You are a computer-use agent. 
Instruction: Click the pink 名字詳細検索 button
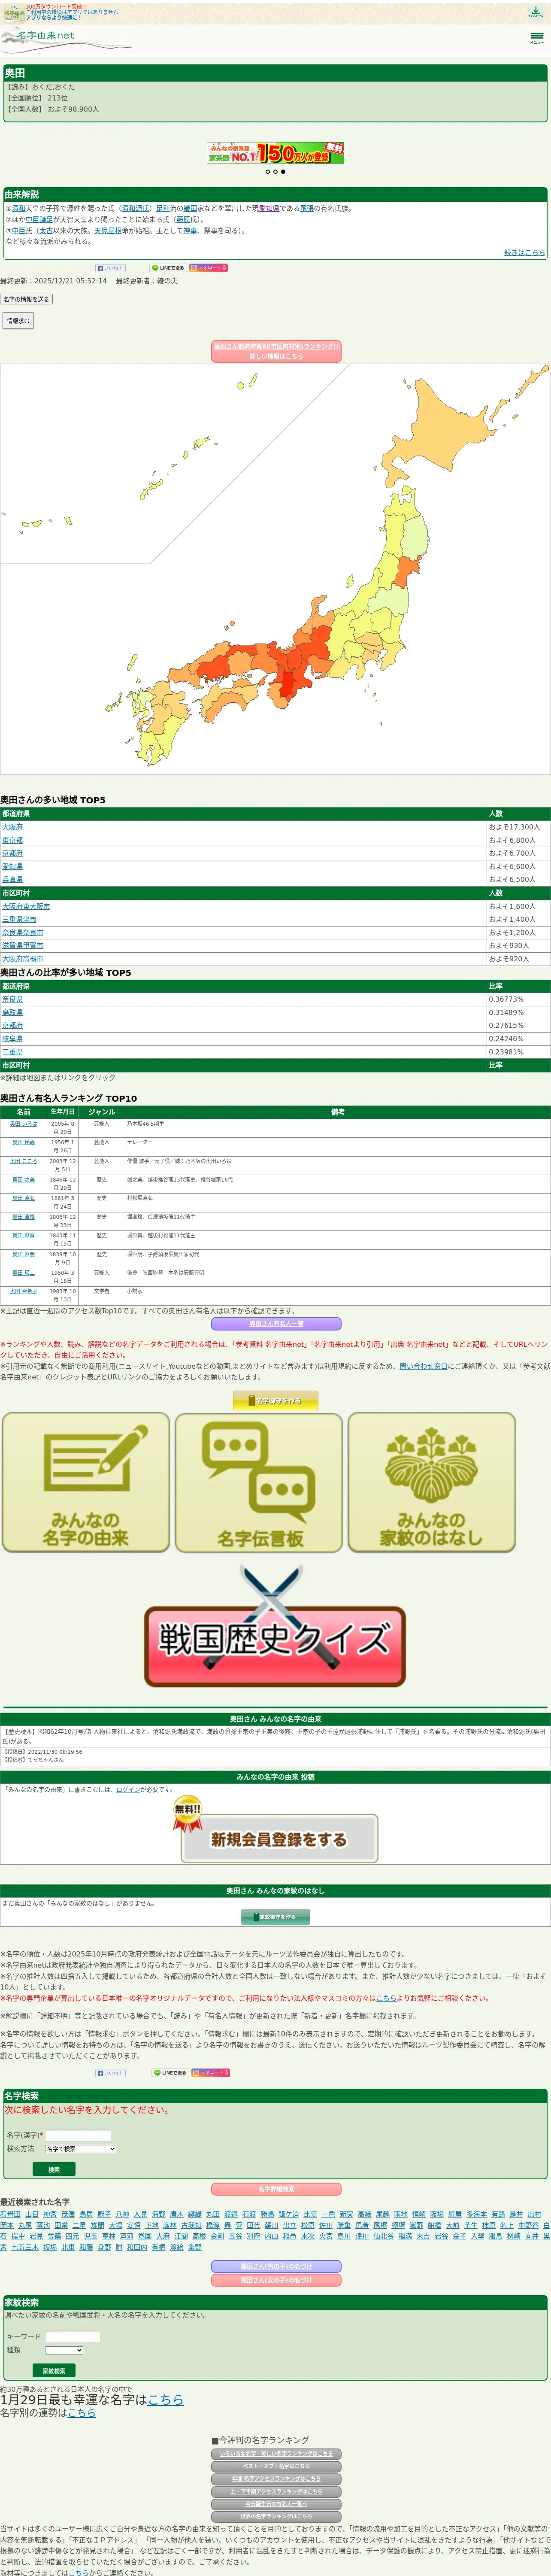pos(276,2190)
